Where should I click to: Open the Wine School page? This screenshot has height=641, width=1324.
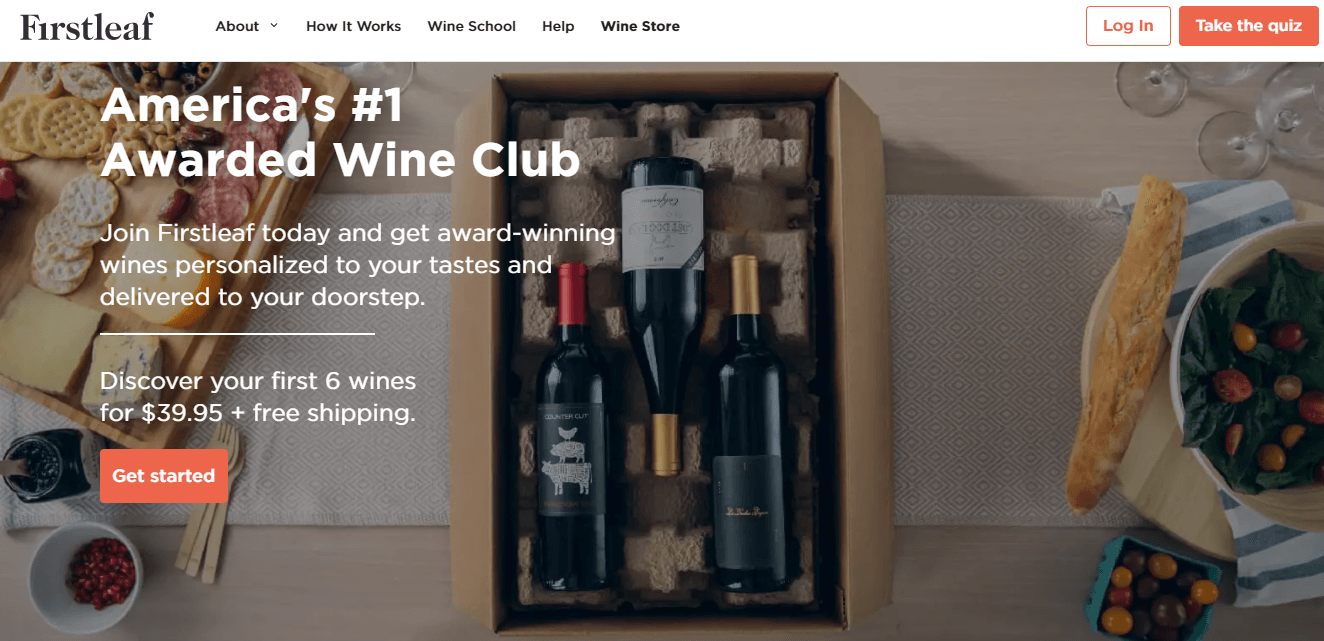pyautogui.click(x=471, y=26)
